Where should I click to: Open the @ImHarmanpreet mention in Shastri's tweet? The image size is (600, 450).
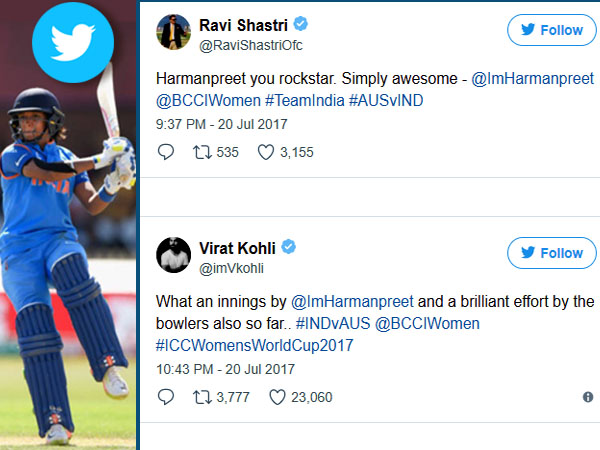532,78
